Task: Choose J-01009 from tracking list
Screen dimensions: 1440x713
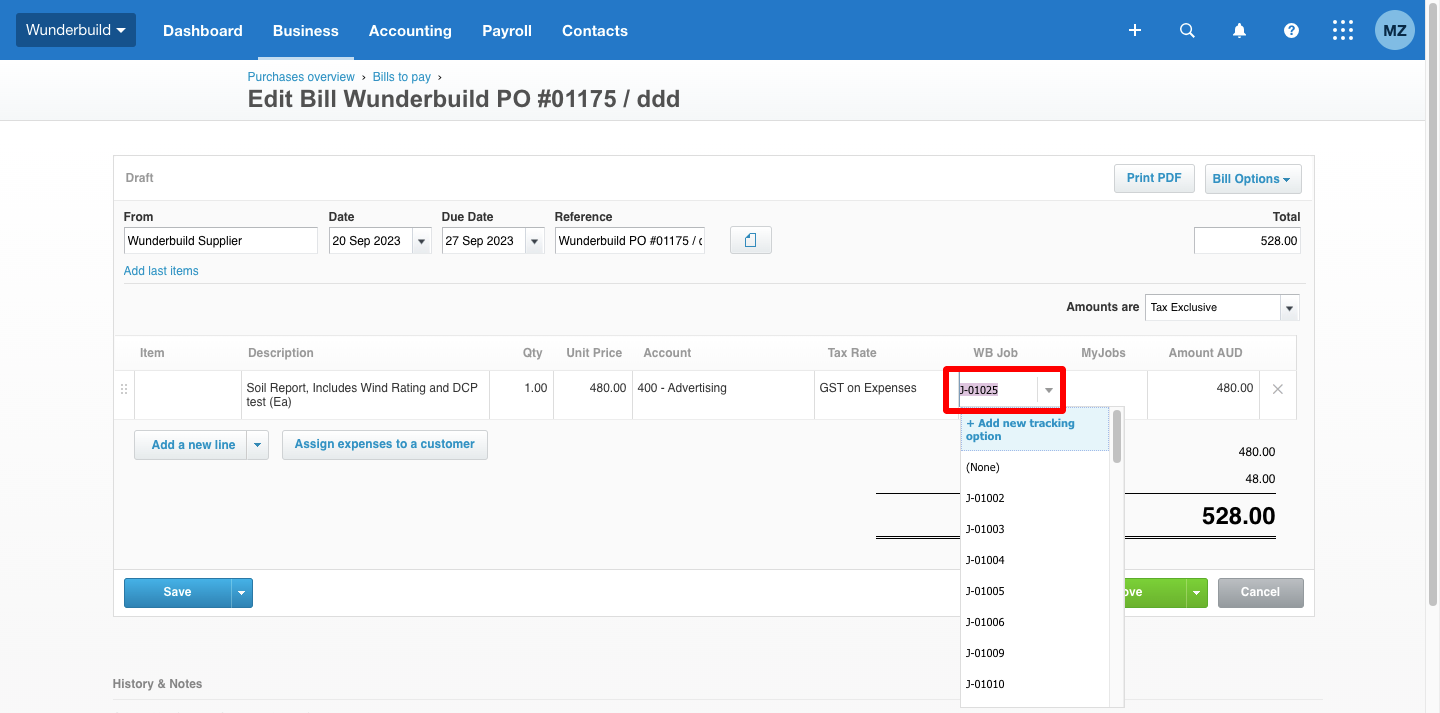Action: [1035, 653]
